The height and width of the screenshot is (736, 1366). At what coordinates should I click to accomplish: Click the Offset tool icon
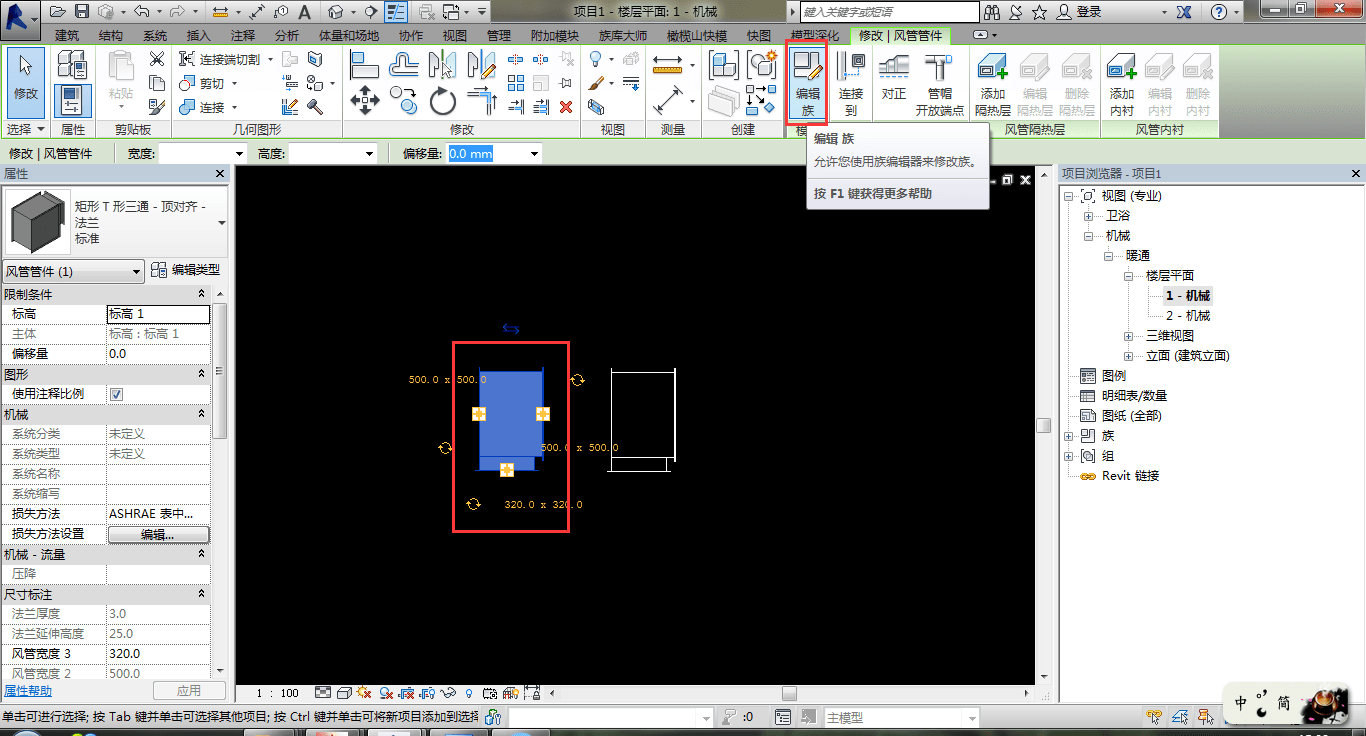point(403,64)
